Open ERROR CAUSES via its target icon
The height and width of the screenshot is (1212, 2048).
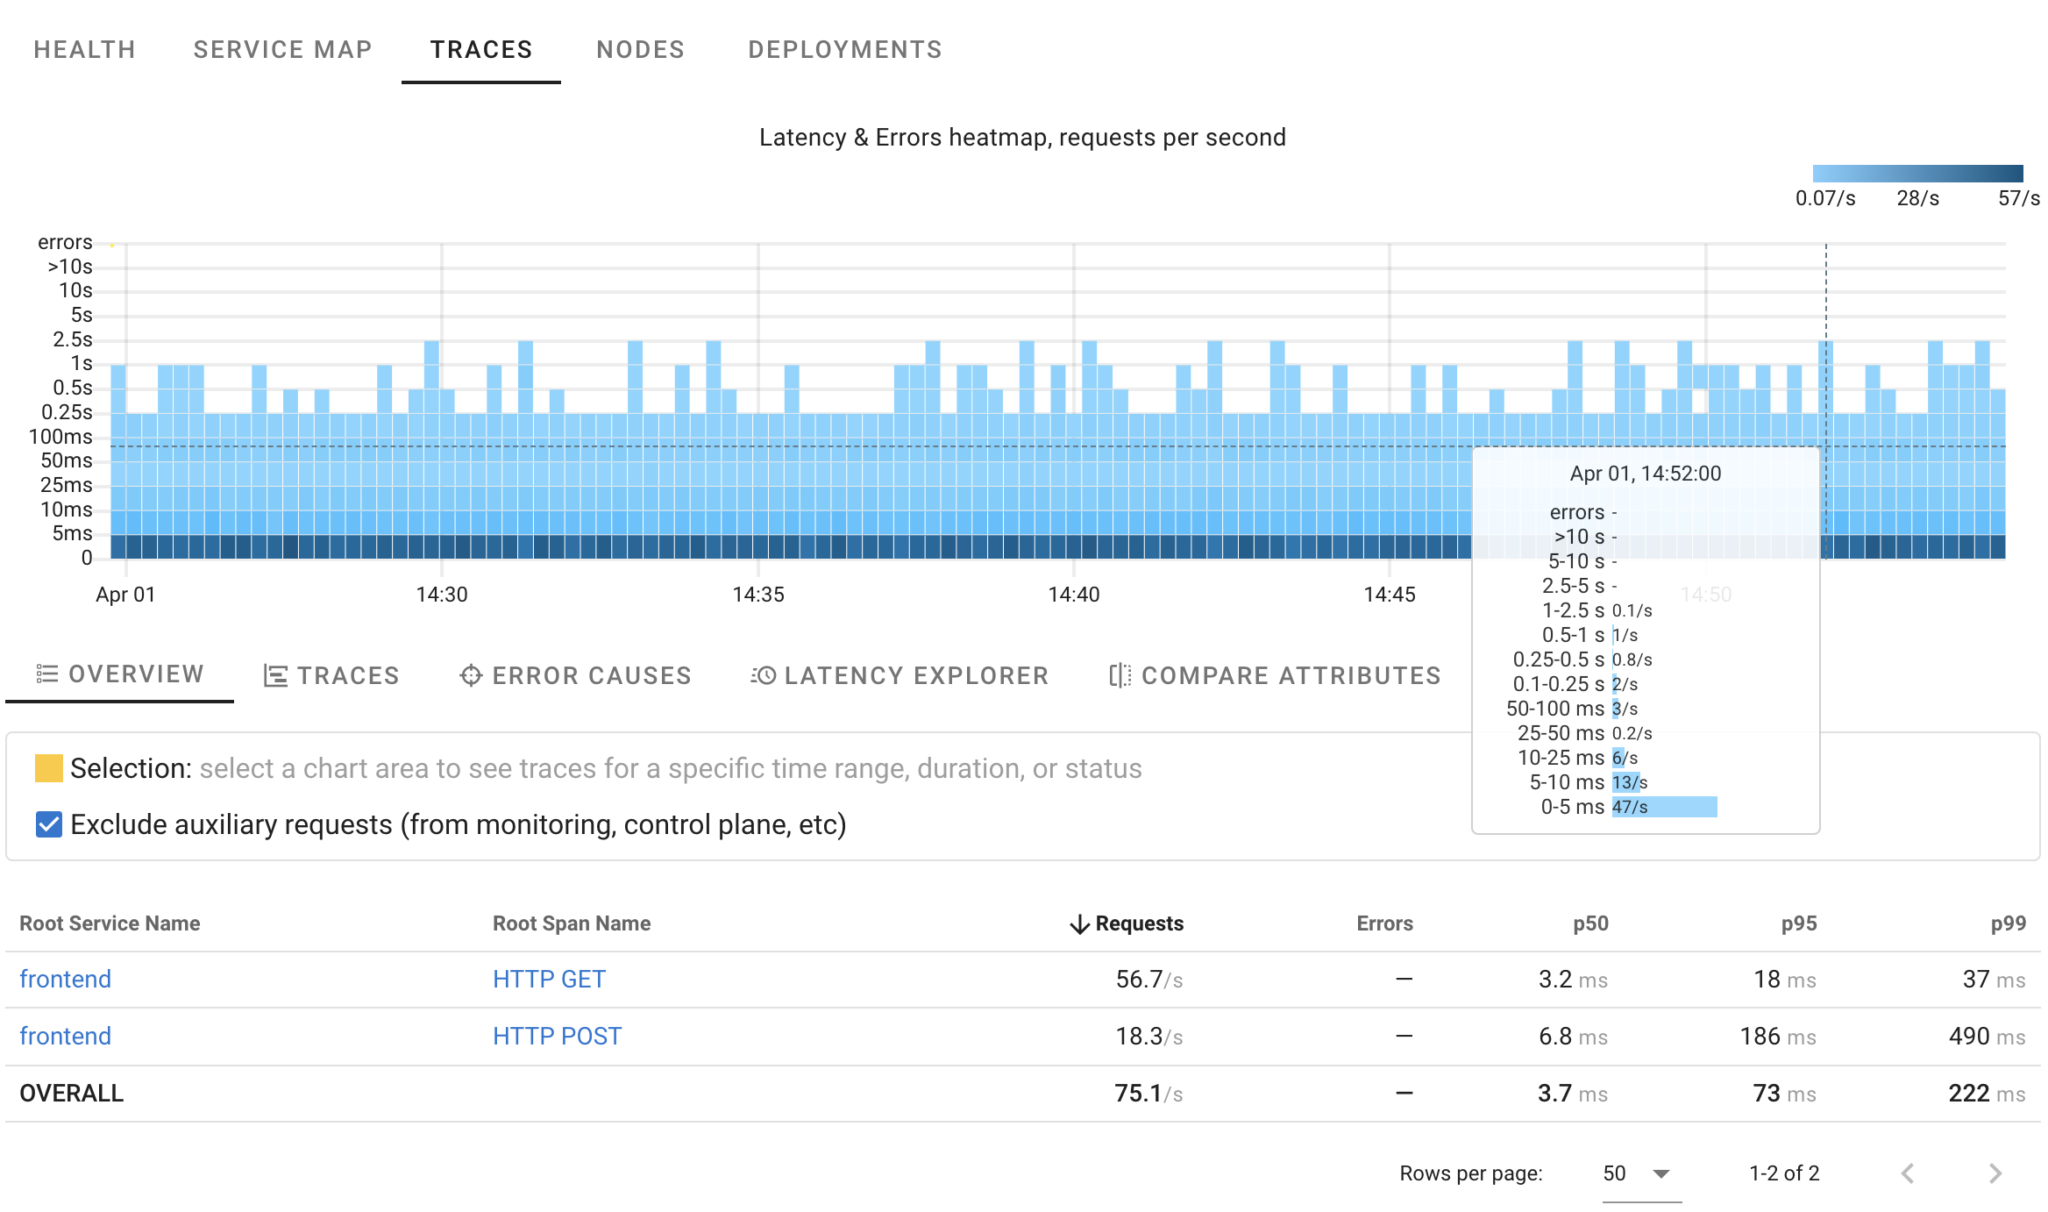pyautogui.click(x=469, y=675)
